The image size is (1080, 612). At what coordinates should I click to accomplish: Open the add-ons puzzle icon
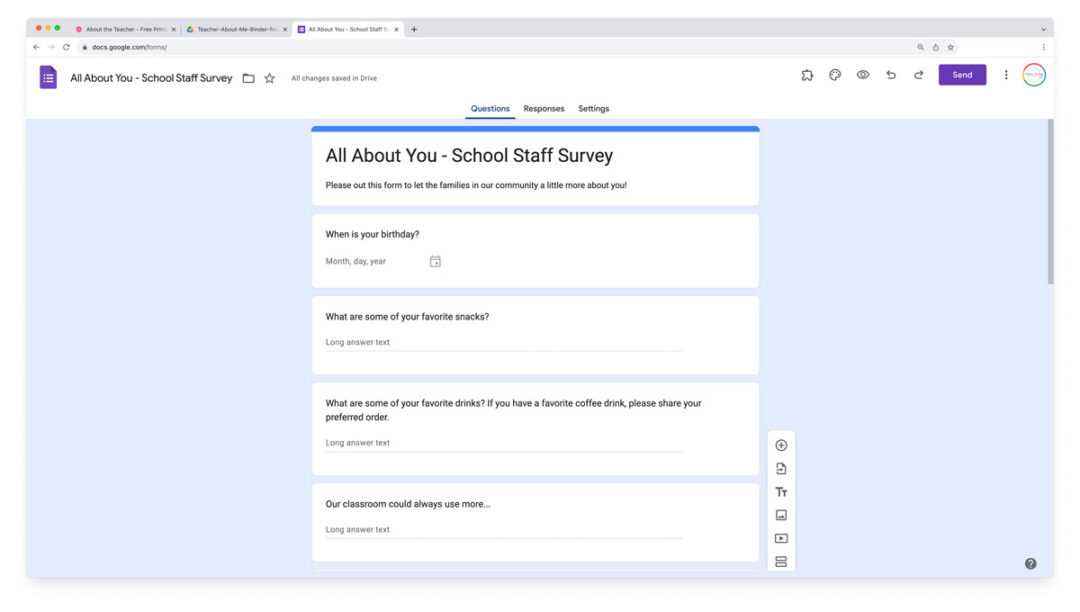[807, 75]
